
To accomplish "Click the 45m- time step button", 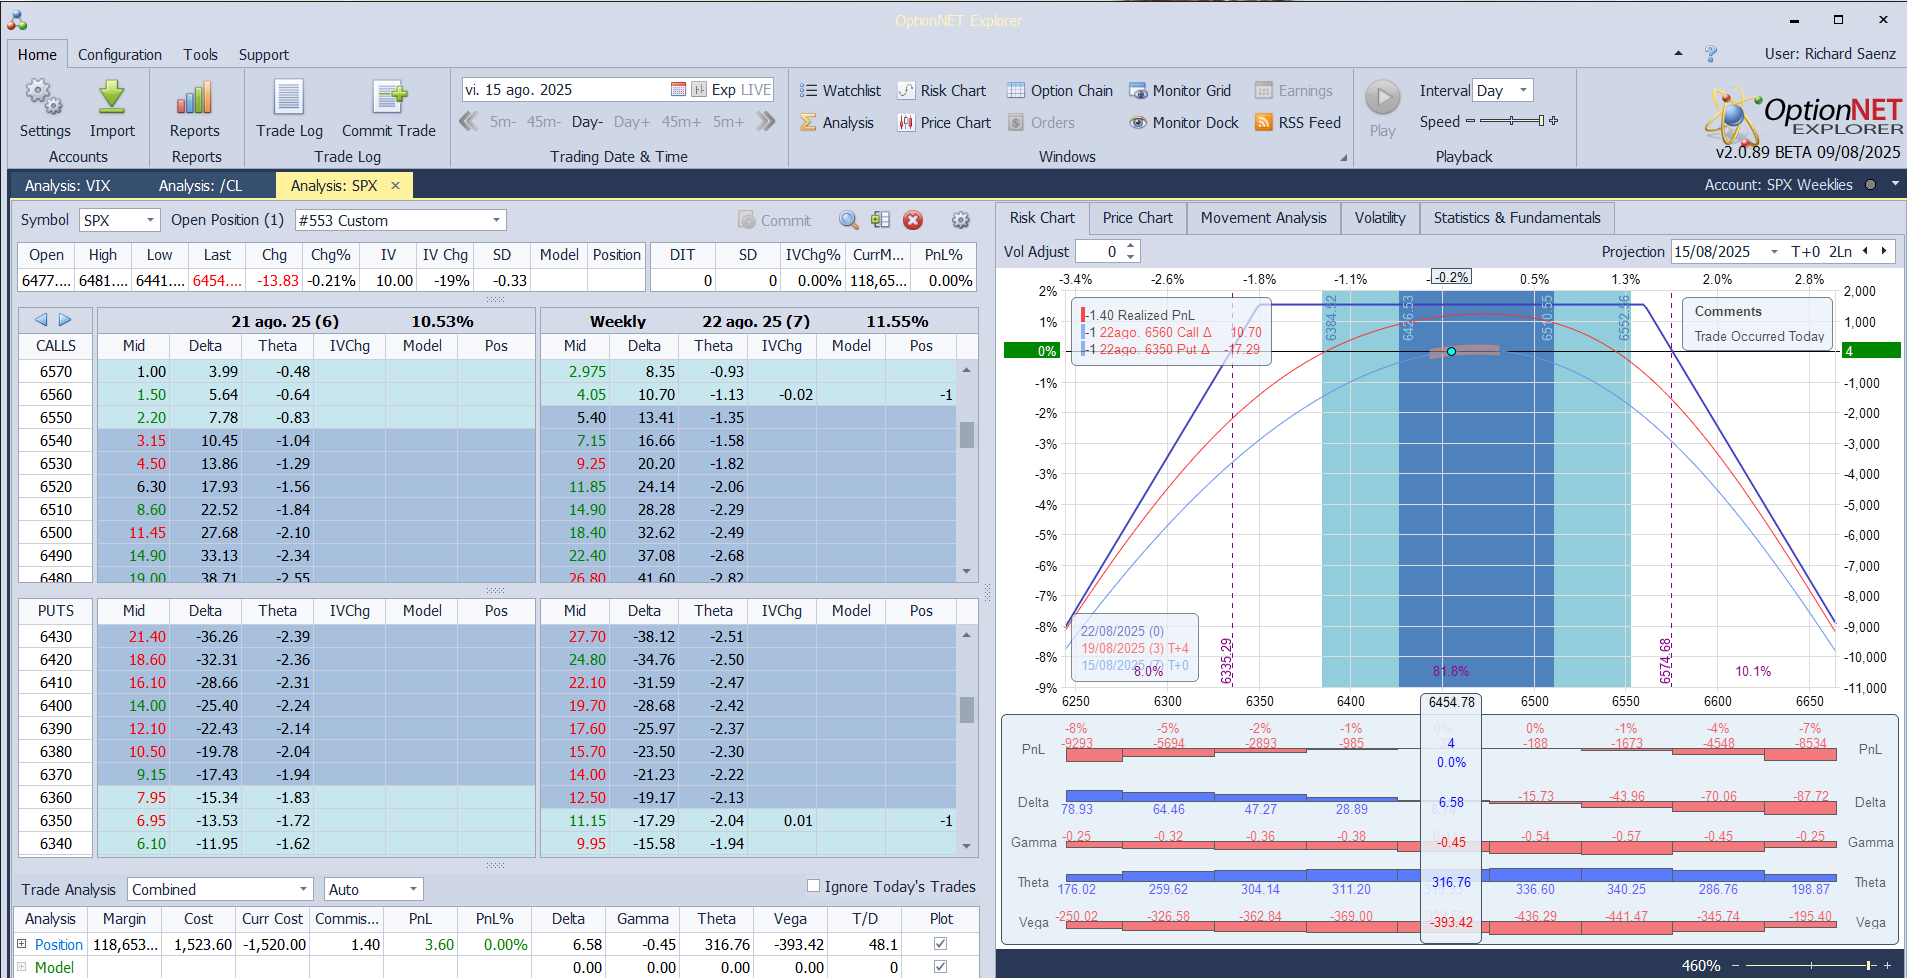I will coord(543,122).
